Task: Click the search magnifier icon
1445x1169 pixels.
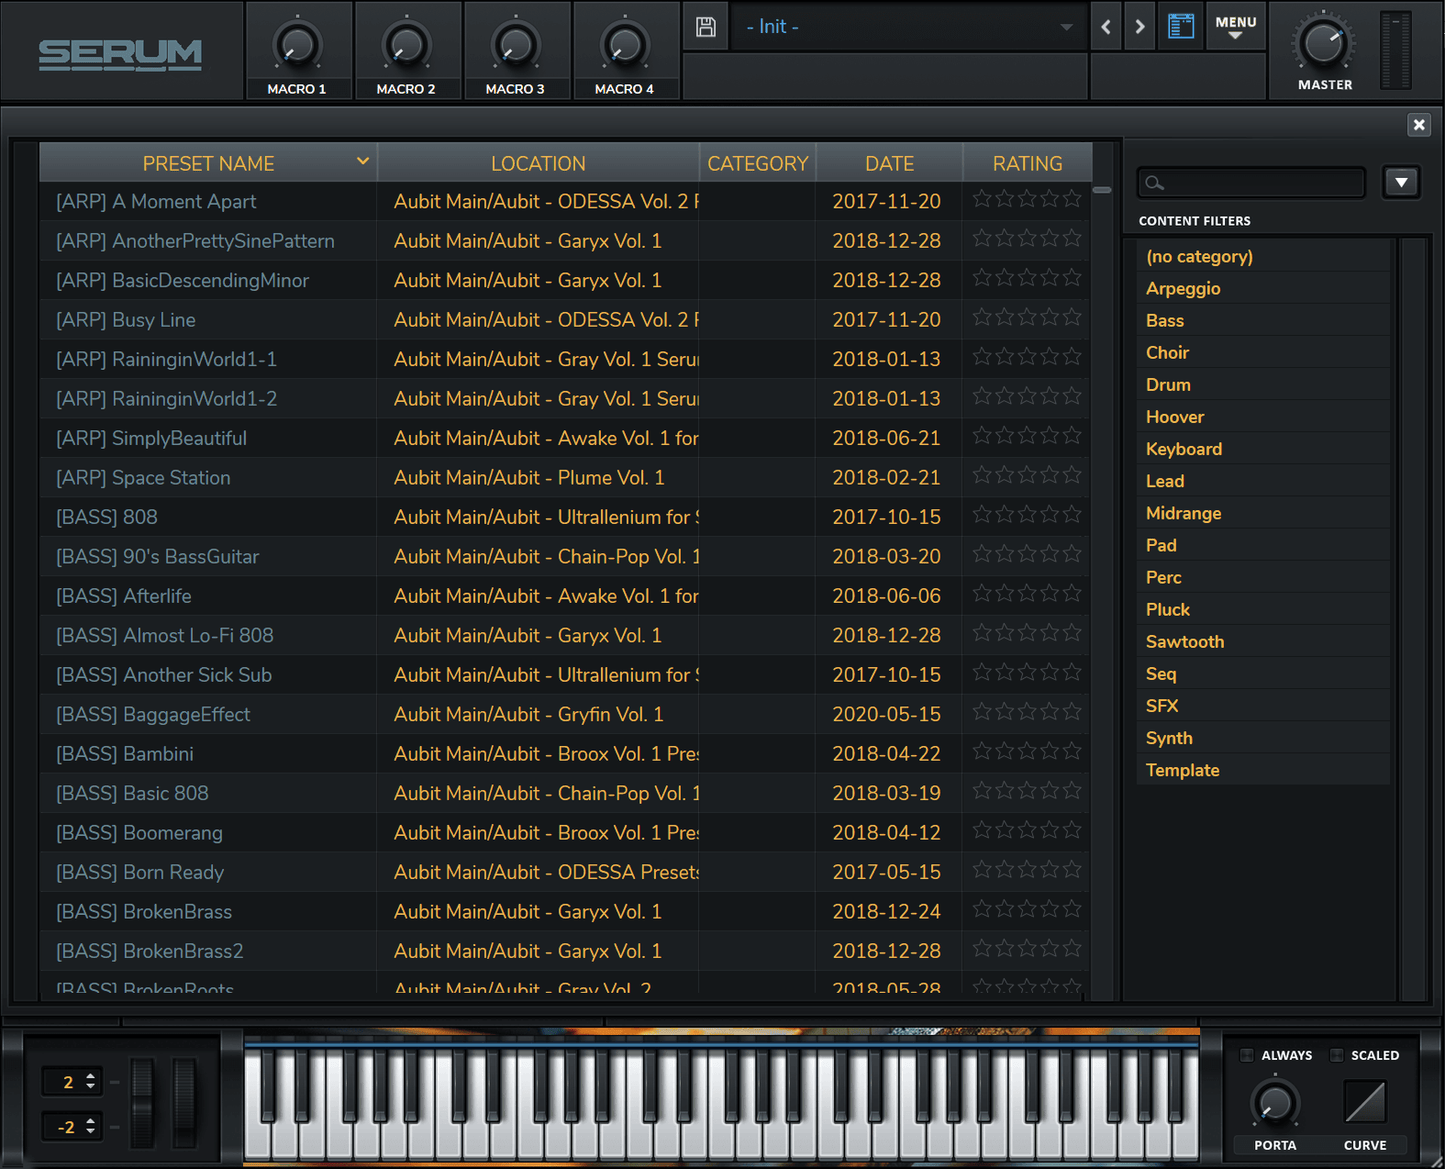Action: coord(1155,183)
